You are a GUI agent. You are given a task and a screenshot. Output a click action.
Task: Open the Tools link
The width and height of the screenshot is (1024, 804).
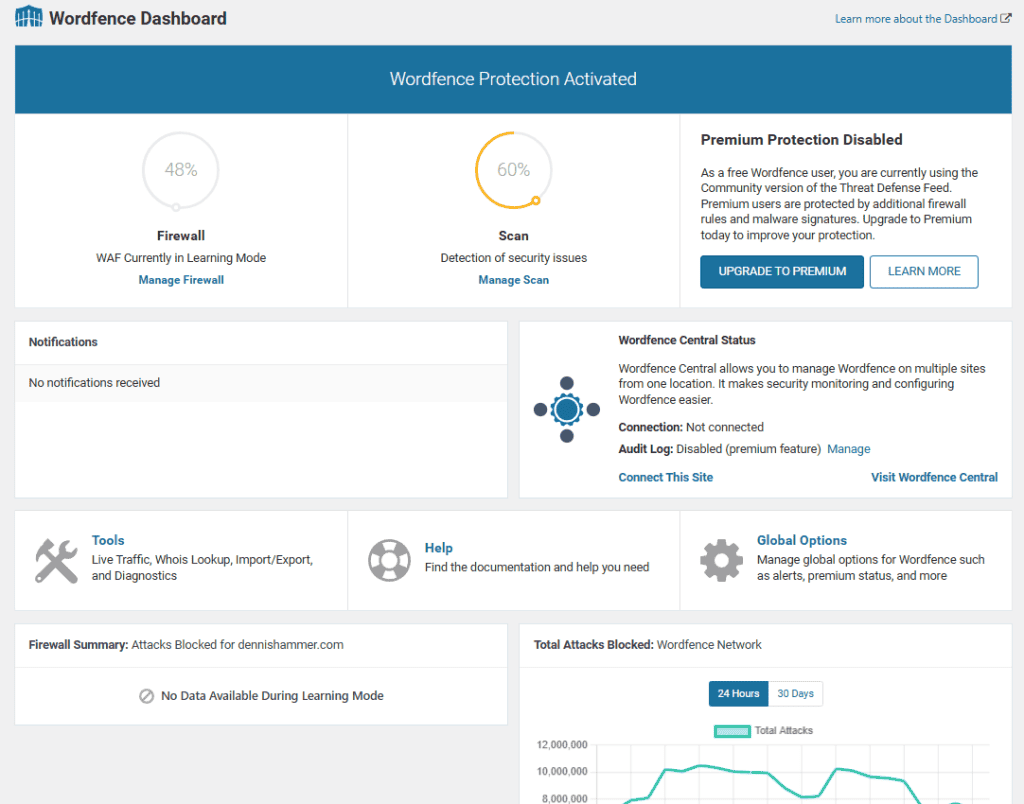pos(108,540)
